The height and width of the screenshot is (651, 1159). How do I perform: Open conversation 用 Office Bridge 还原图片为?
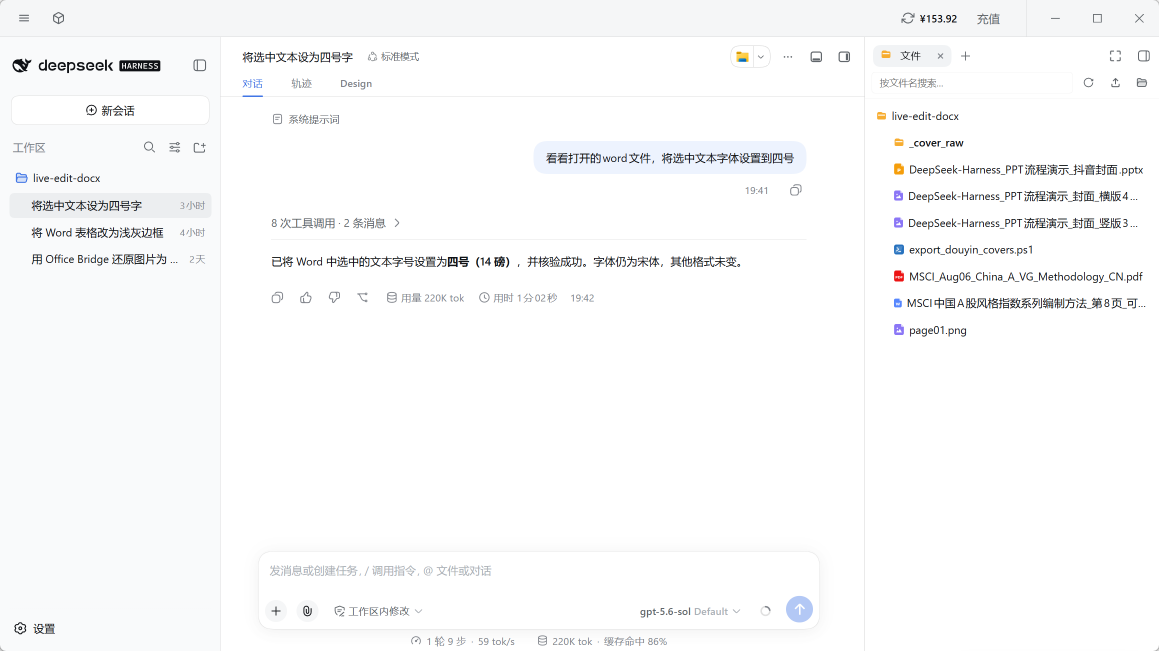click(110, 259)
